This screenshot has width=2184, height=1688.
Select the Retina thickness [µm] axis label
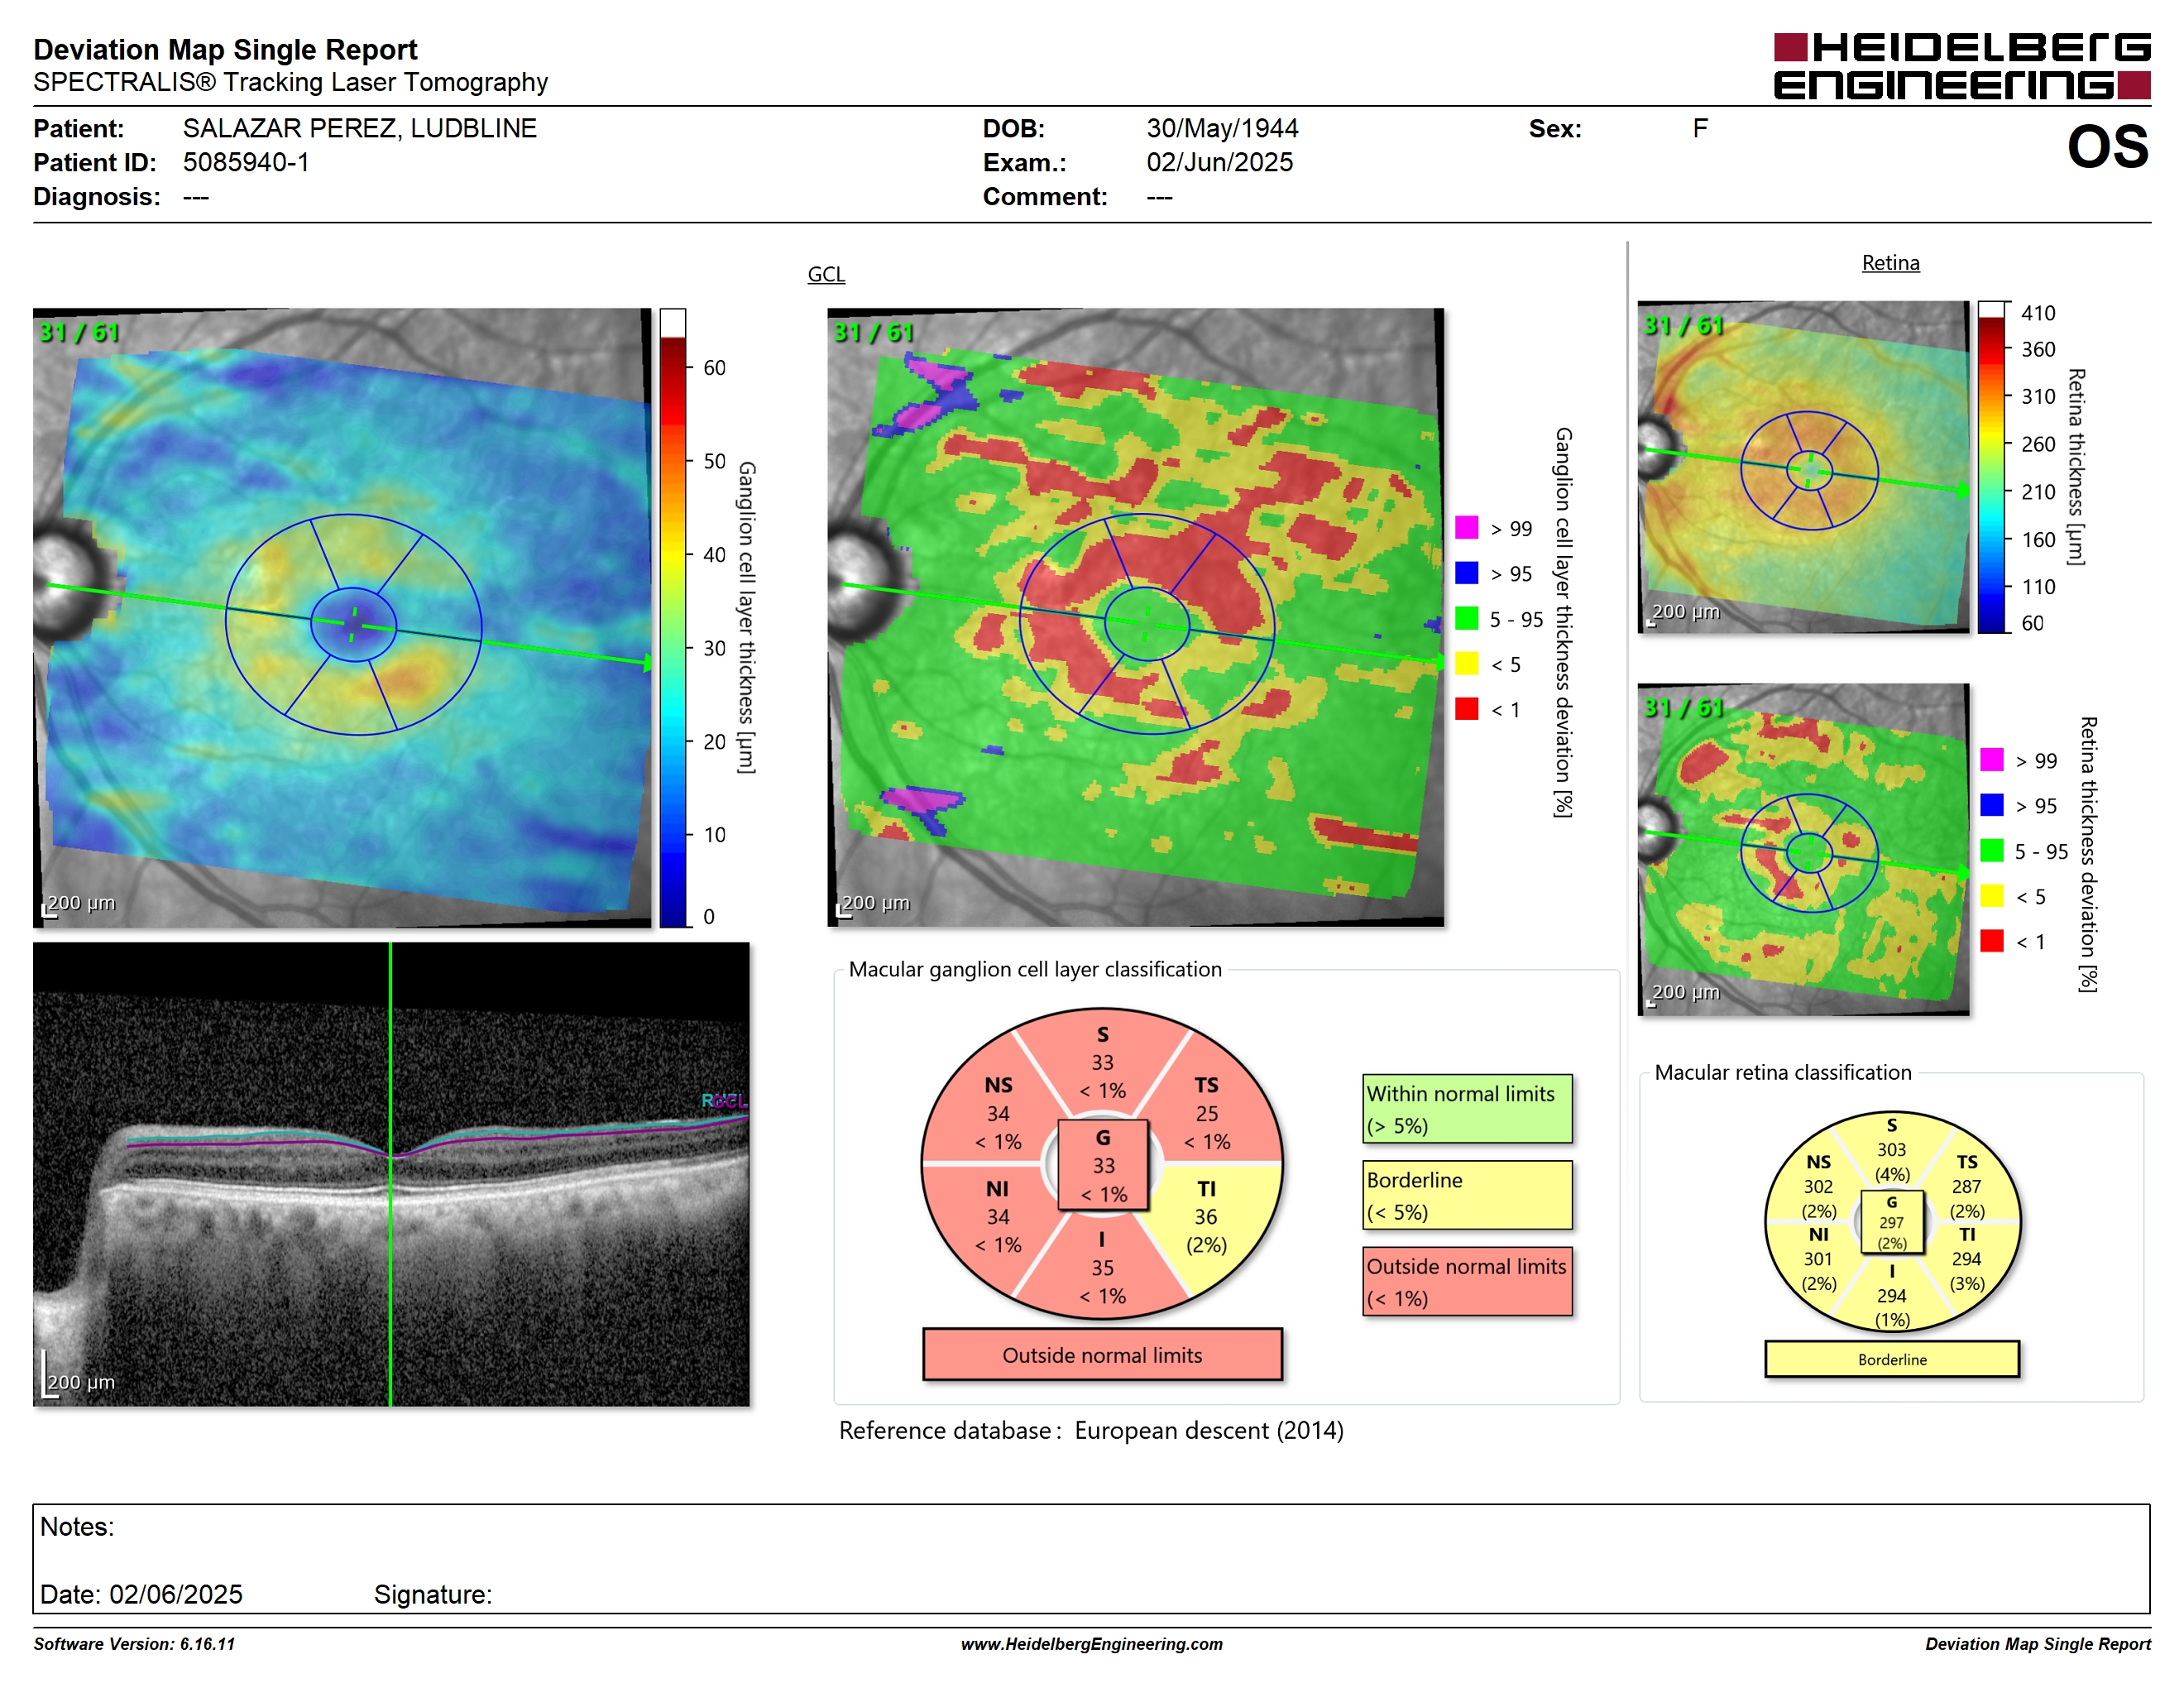2076,467
